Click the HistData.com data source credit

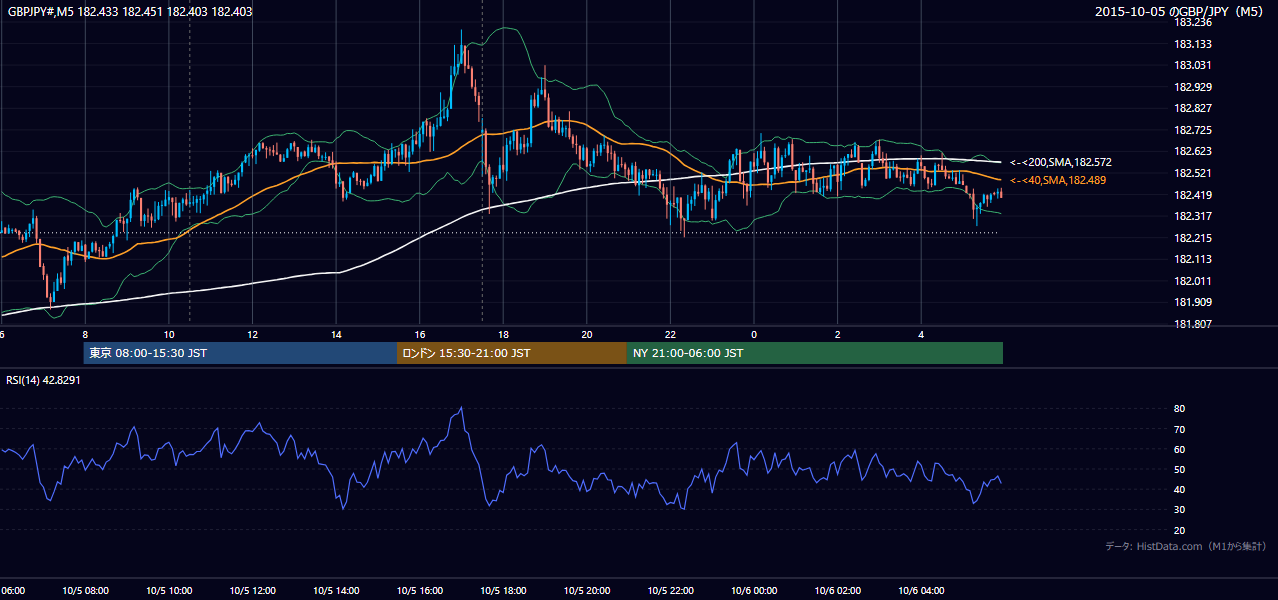click(x=1186, y=546)
